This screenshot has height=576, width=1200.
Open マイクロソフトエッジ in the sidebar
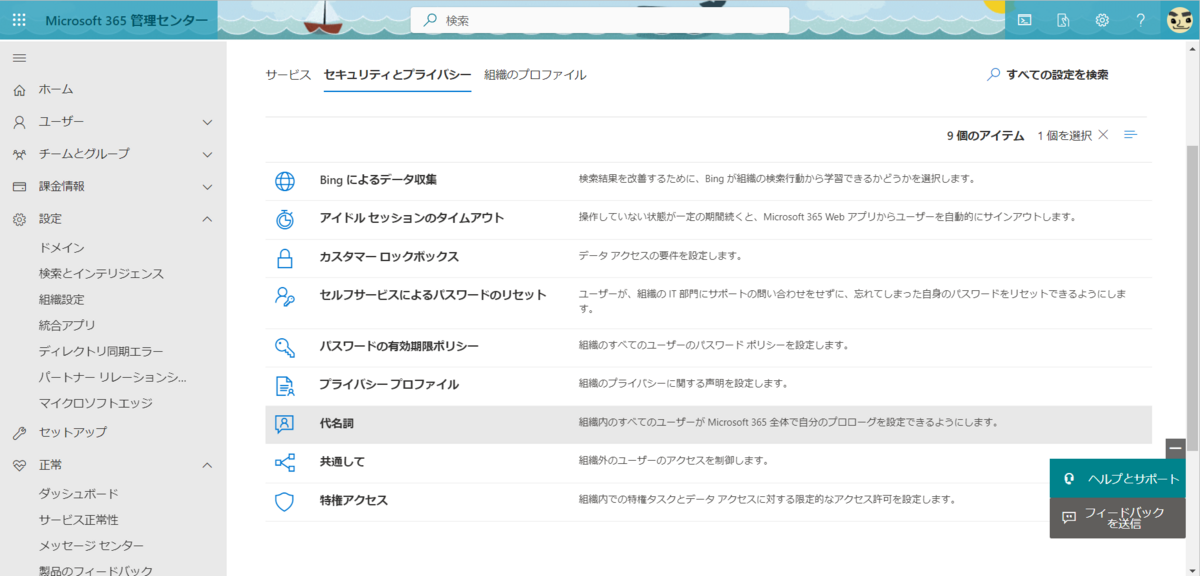click(96, 404)
